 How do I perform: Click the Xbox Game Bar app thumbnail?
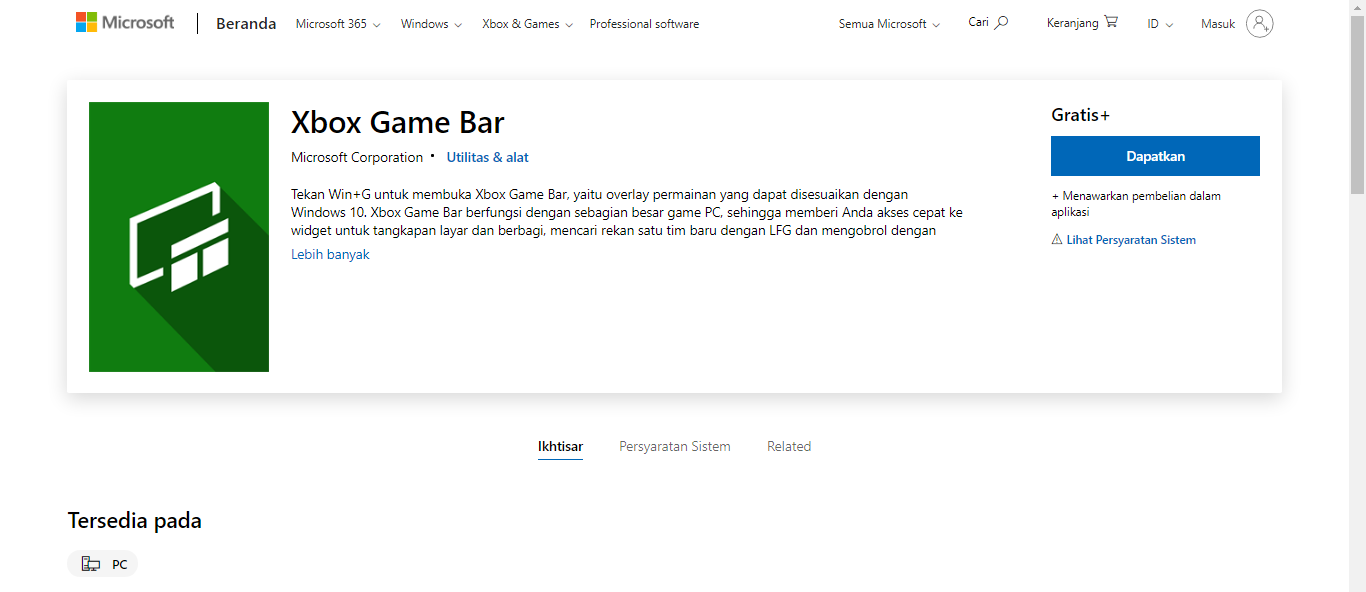pyautogui.click(x=179, y=237)
